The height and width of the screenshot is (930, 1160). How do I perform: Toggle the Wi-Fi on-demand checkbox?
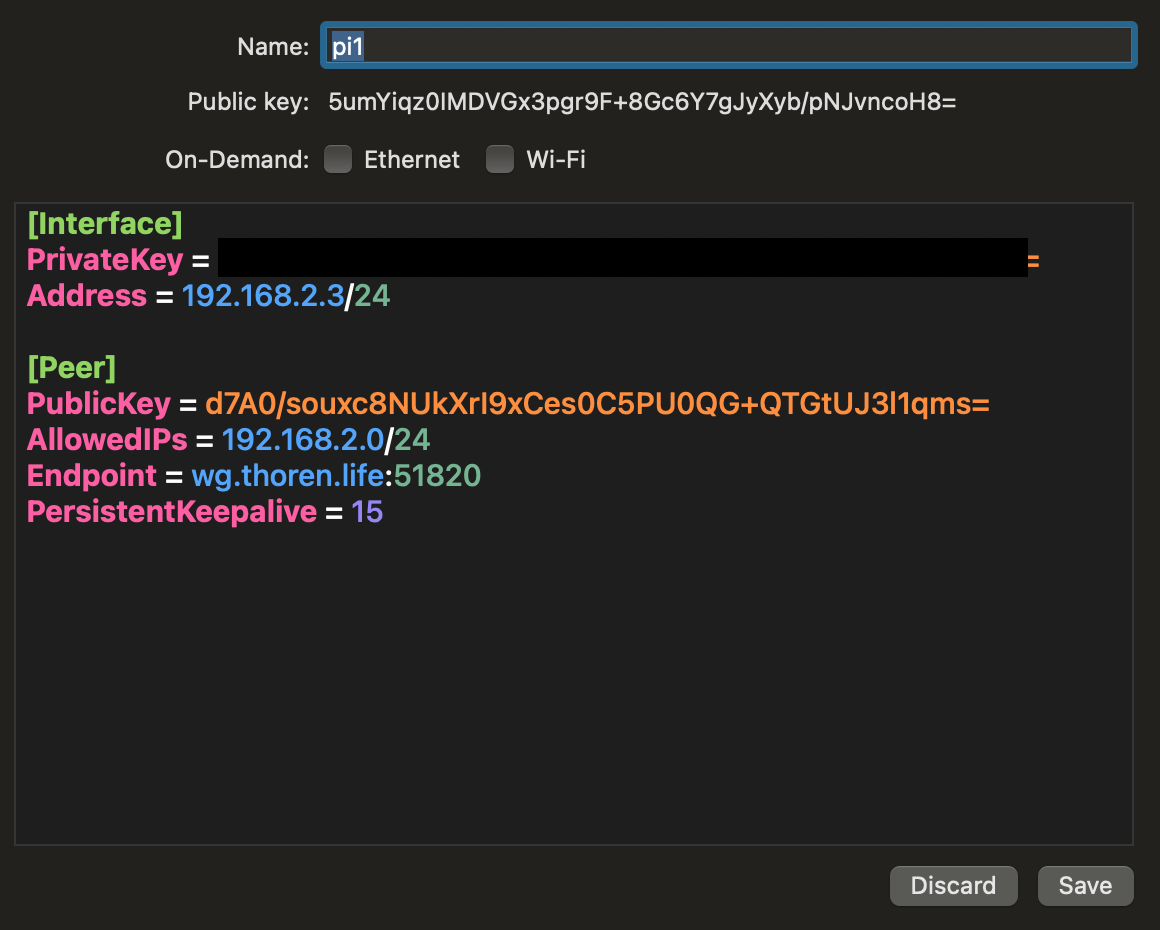500,159
